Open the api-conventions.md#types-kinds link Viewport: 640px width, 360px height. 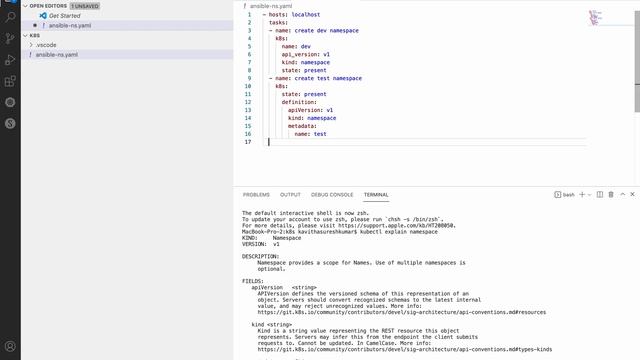[x=404, y=349]
